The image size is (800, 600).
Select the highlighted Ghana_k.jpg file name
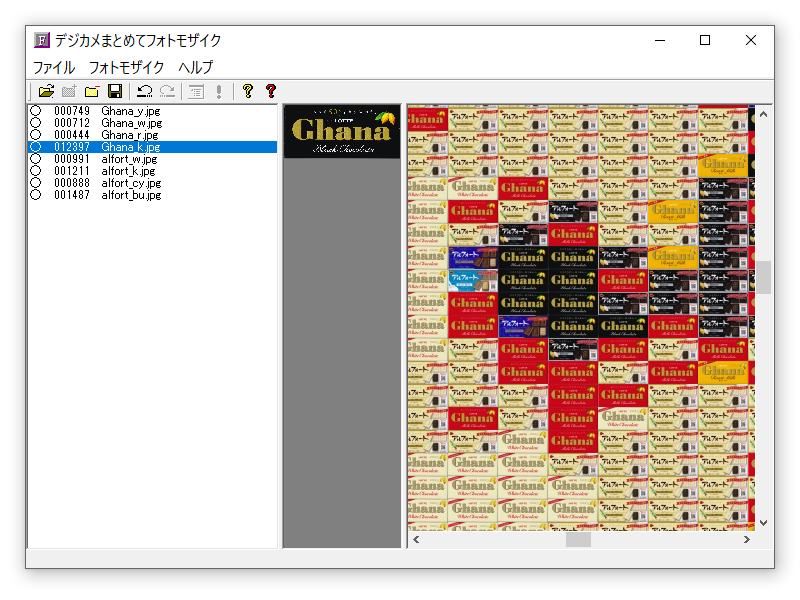point(131,147)
